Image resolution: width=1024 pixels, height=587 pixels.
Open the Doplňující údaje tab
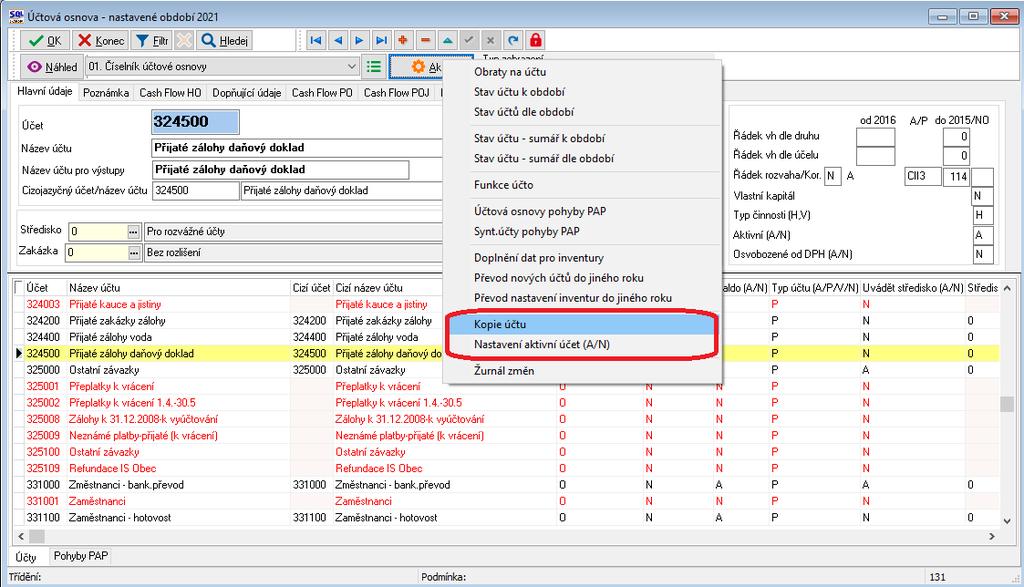(x=246, y=93)
